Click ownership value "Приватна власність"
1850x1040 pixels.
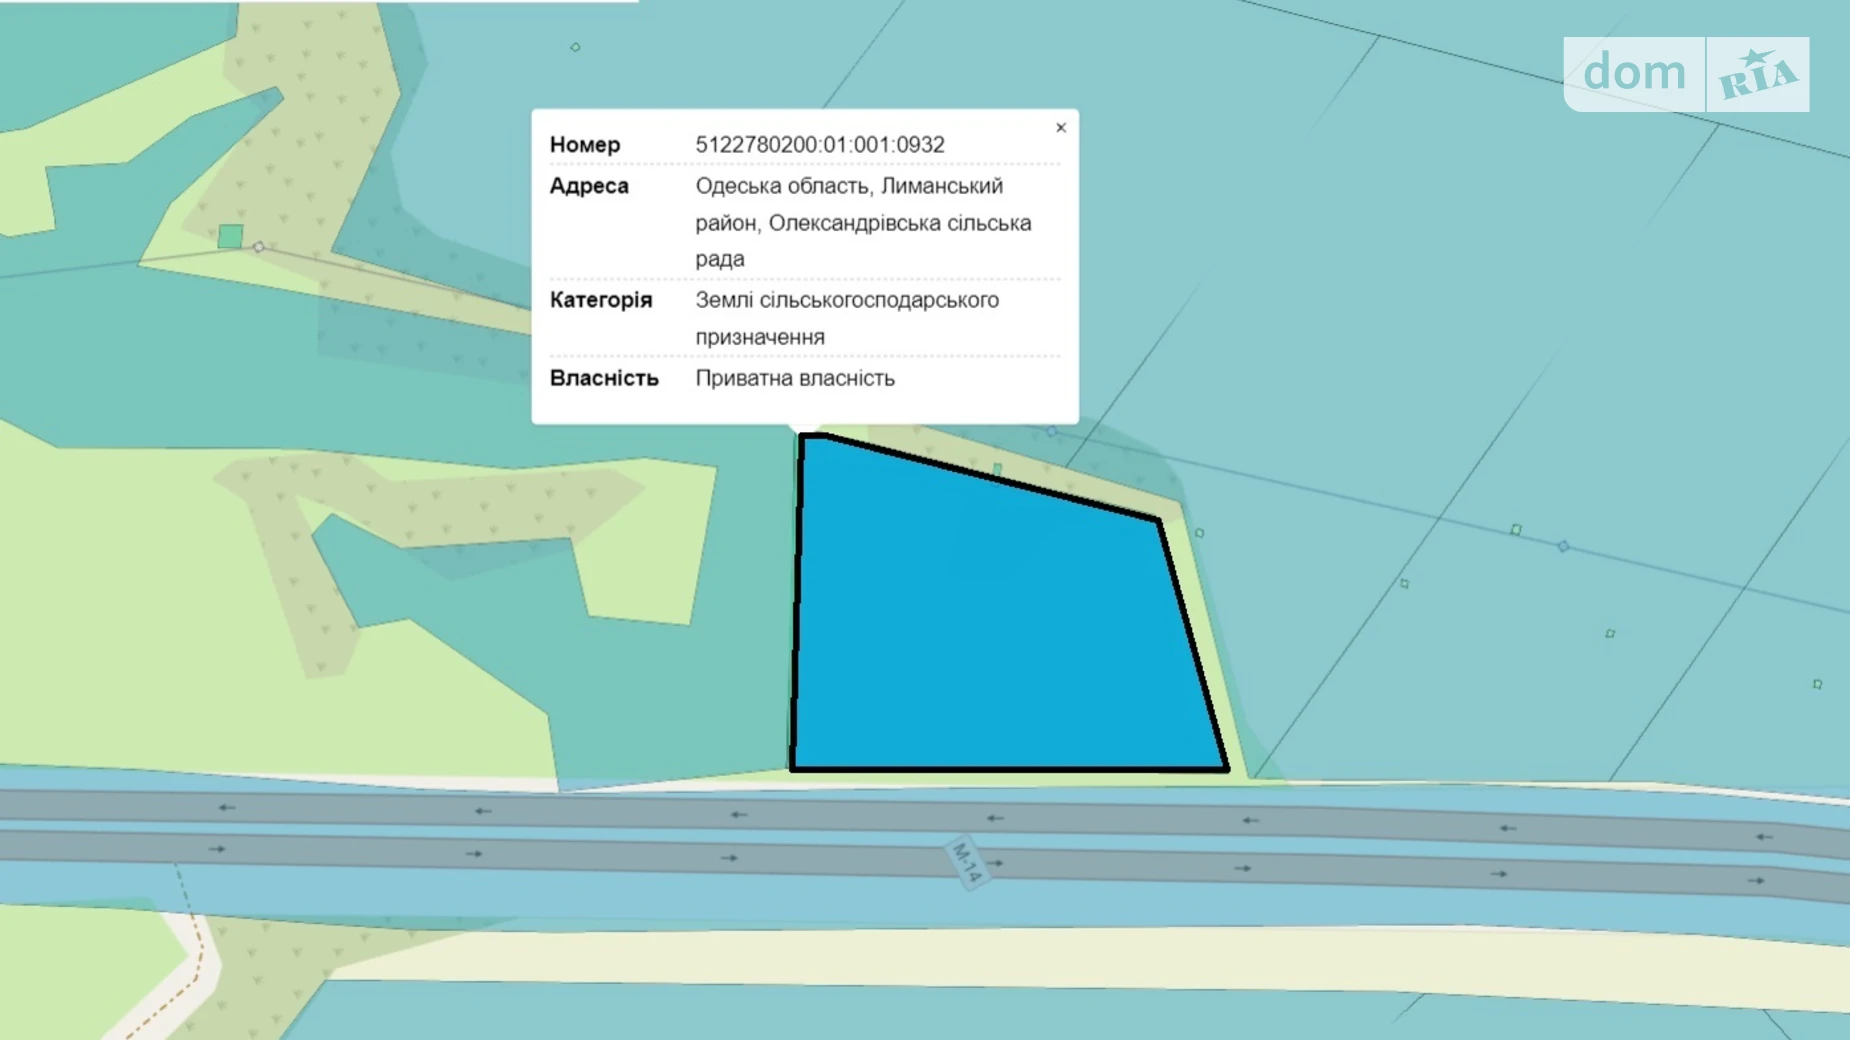point(794,379)
